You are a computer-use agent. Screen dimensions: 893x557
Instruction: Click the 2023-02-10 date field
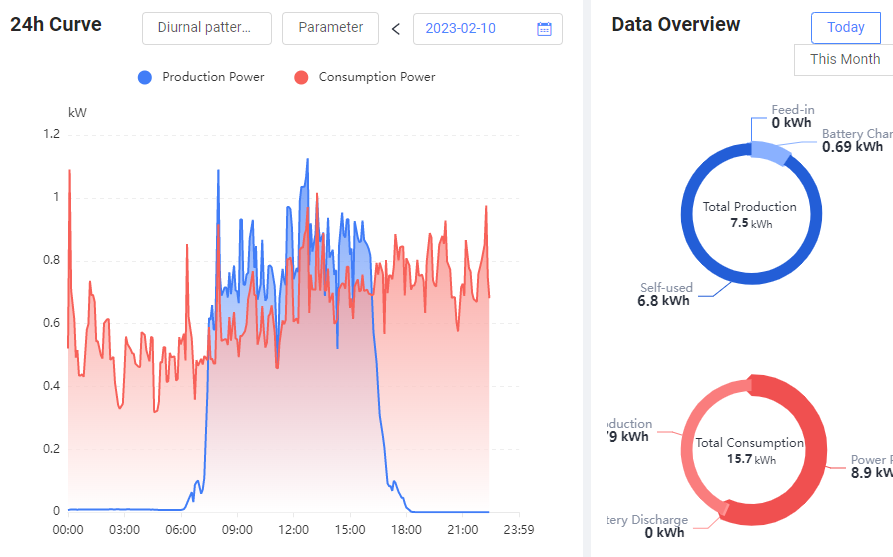click(488, 29)
